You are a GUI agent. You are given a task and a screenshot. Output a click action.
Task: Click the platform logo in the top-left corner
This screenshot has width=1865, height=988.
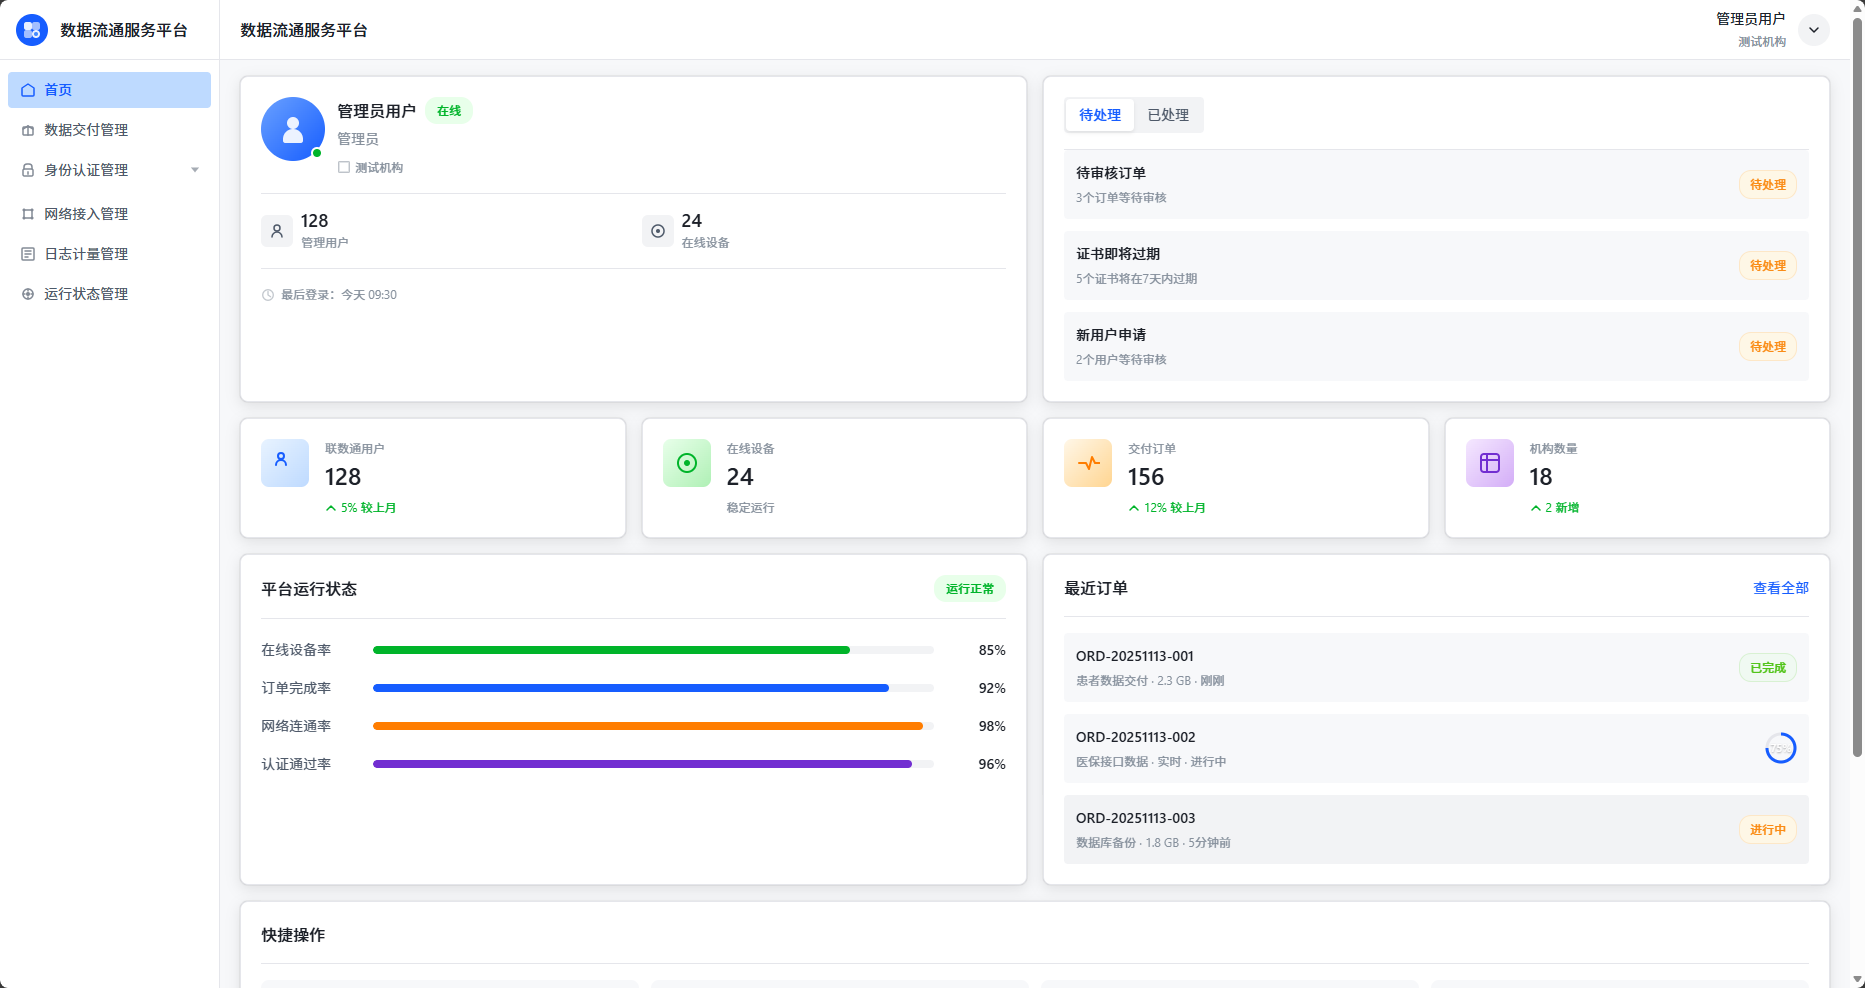(x=31, y=29)
